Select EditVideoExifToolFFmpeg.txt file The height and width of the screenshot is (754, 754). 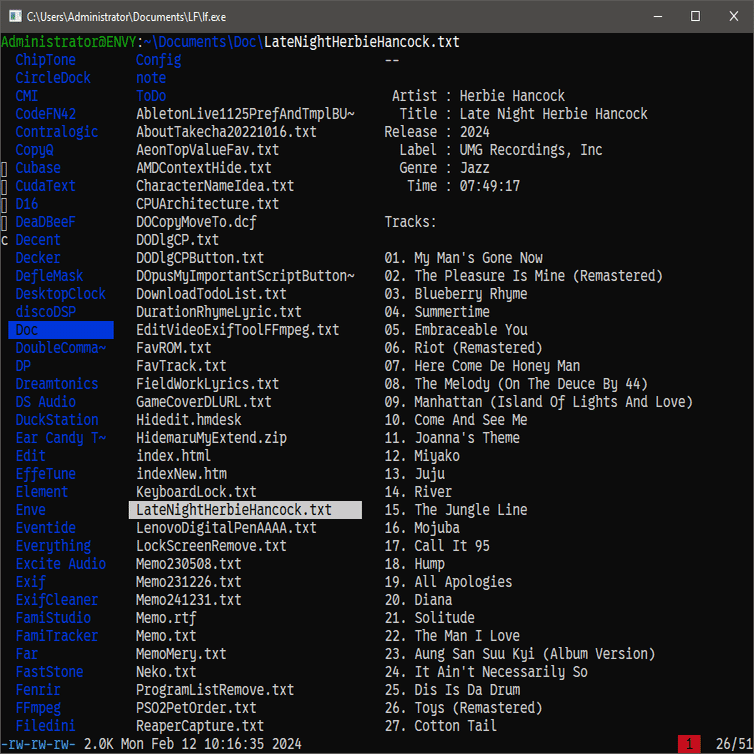coord(238,330)
